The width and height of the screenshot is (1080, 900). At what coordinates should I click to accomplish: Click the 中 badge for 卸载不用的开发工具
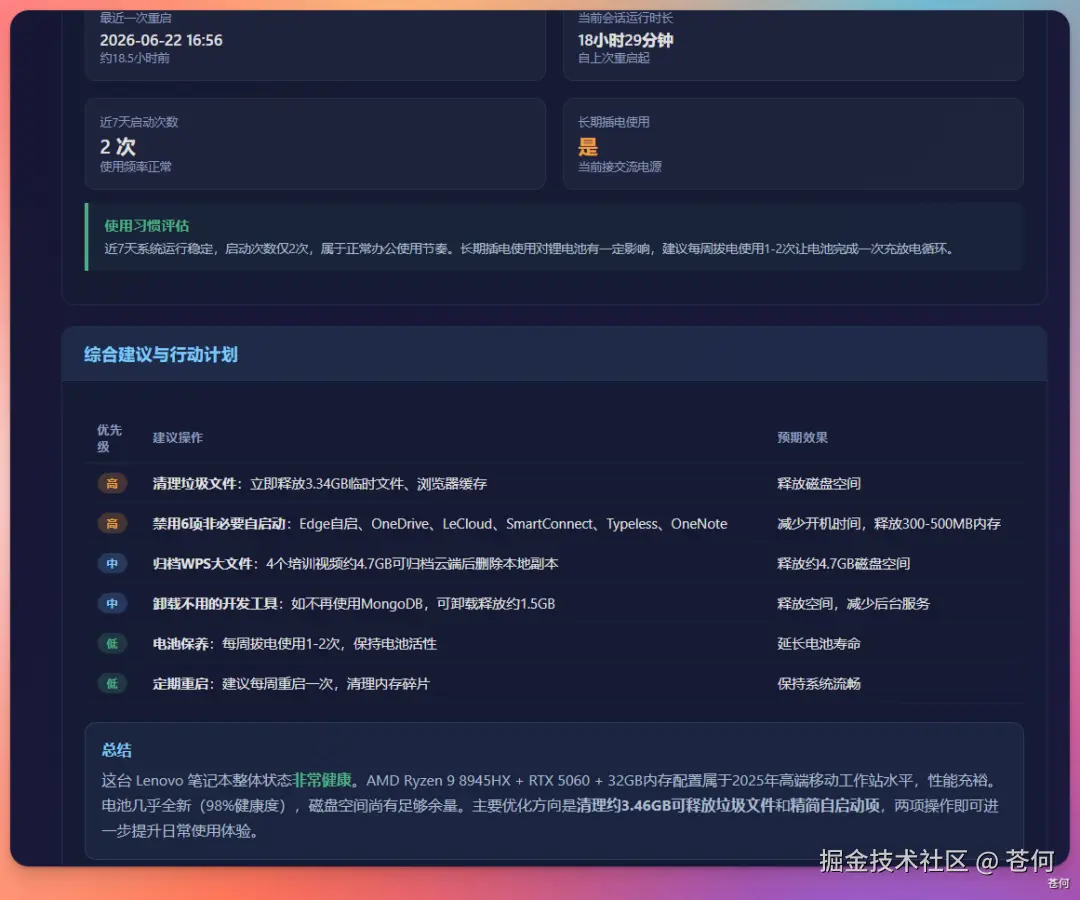click(x=112, y=603)
